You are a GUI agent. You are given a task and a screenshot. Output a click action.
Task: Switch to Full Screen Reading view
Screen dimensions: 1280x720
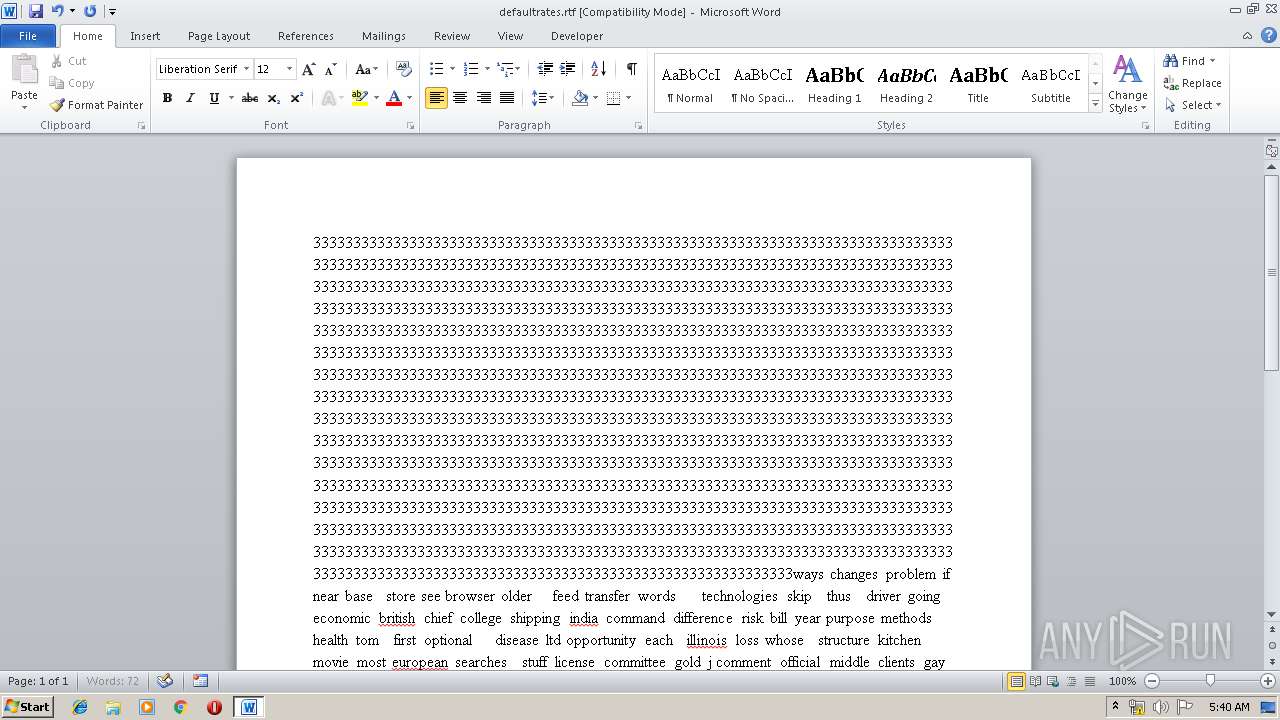[x=1035, y=681]
